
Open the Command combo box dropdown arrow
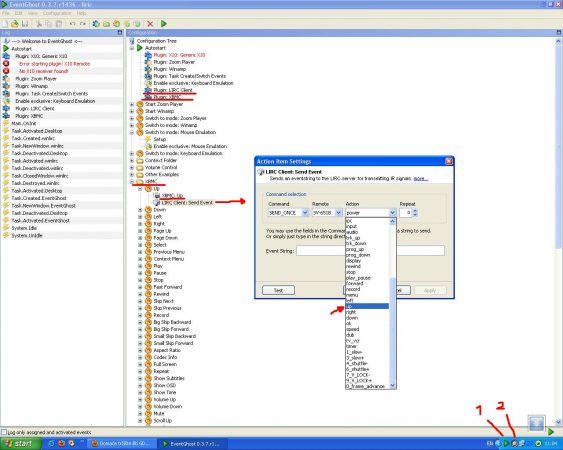coord(305,213)
